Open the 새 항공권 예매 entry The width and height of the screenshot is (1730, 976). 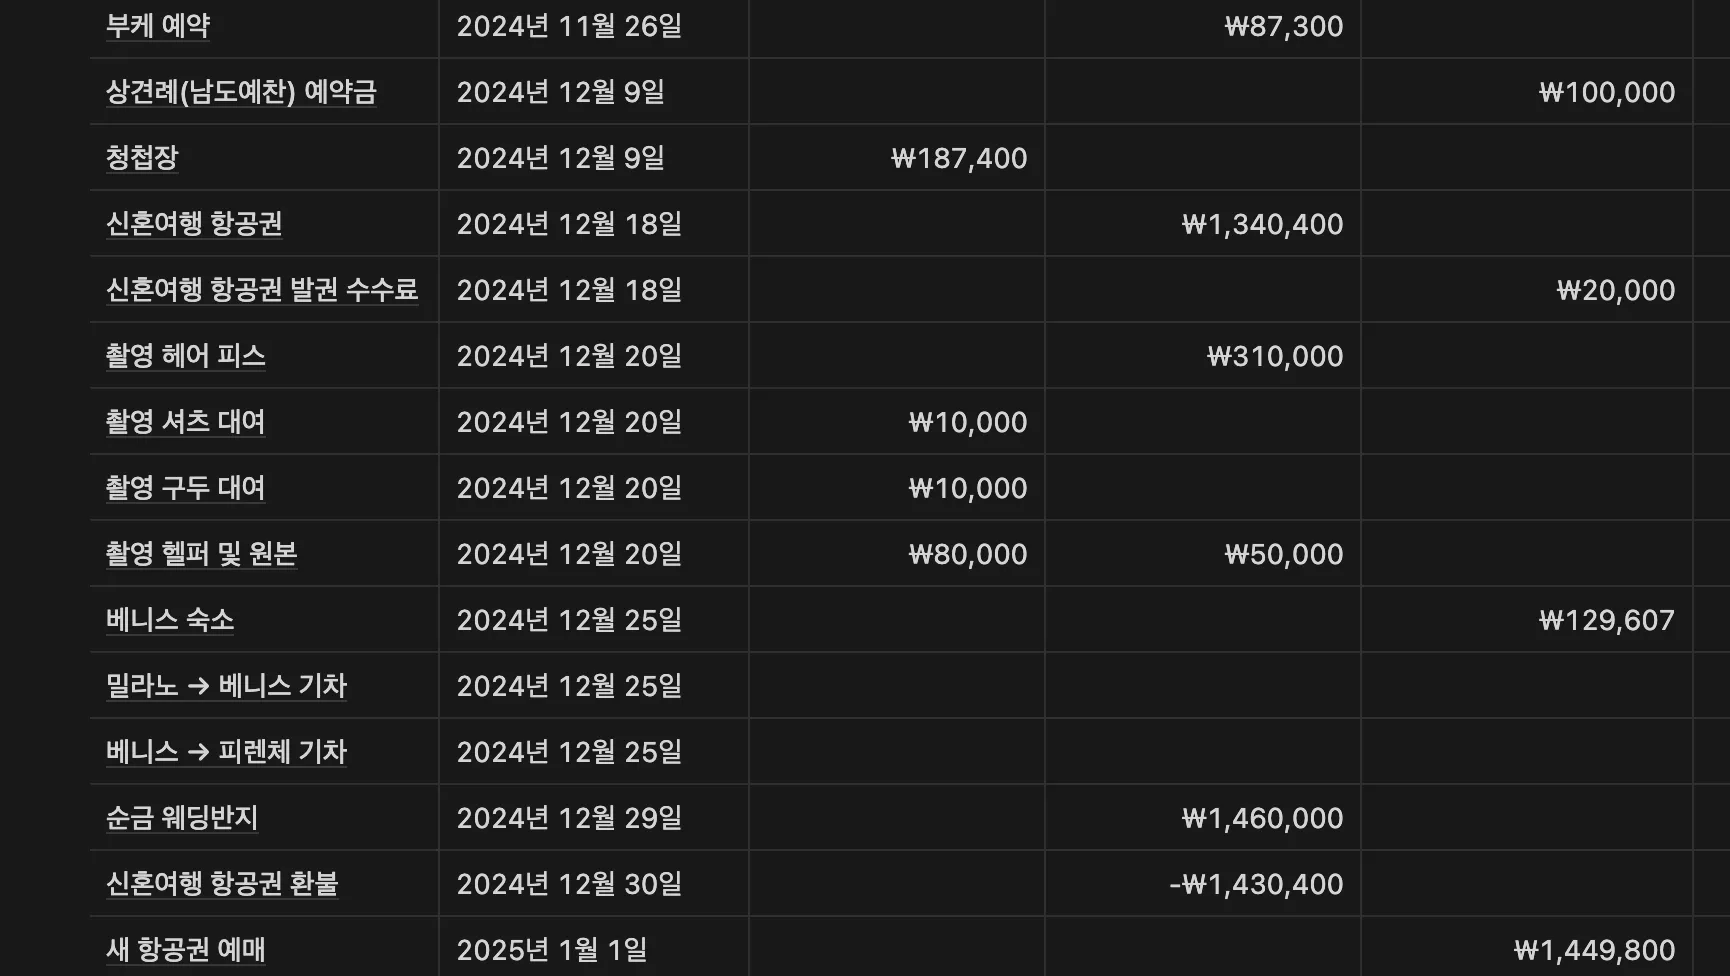186,950
